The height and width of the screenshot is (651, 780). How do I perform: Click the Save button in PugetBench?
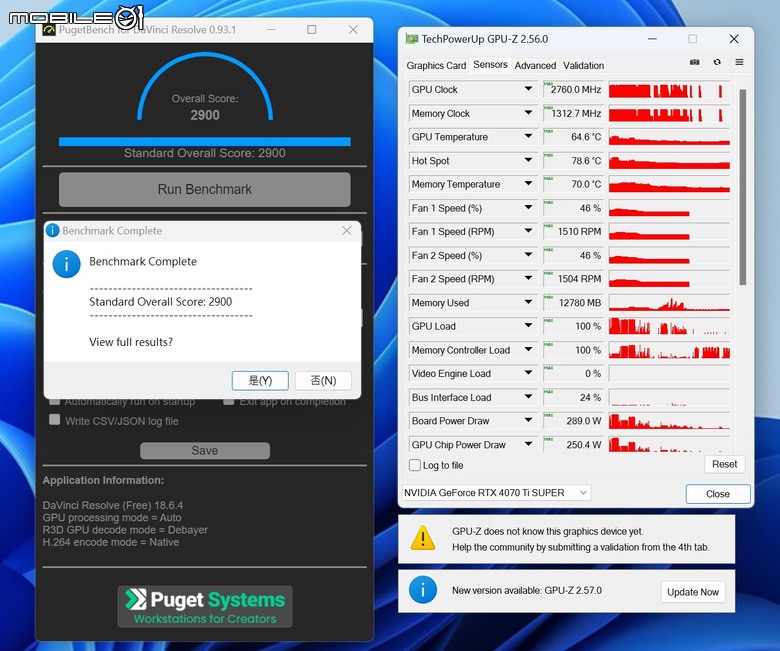coord(205,451)
